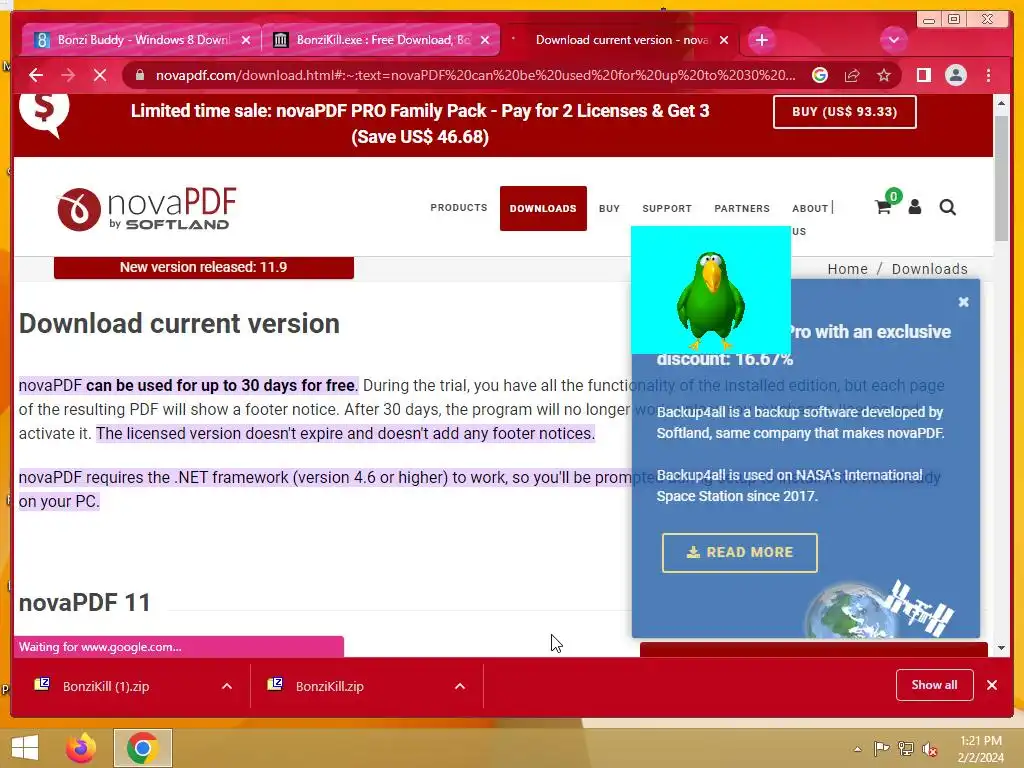
Task: Open the shopping cart icon
Action: coord(883,208)
